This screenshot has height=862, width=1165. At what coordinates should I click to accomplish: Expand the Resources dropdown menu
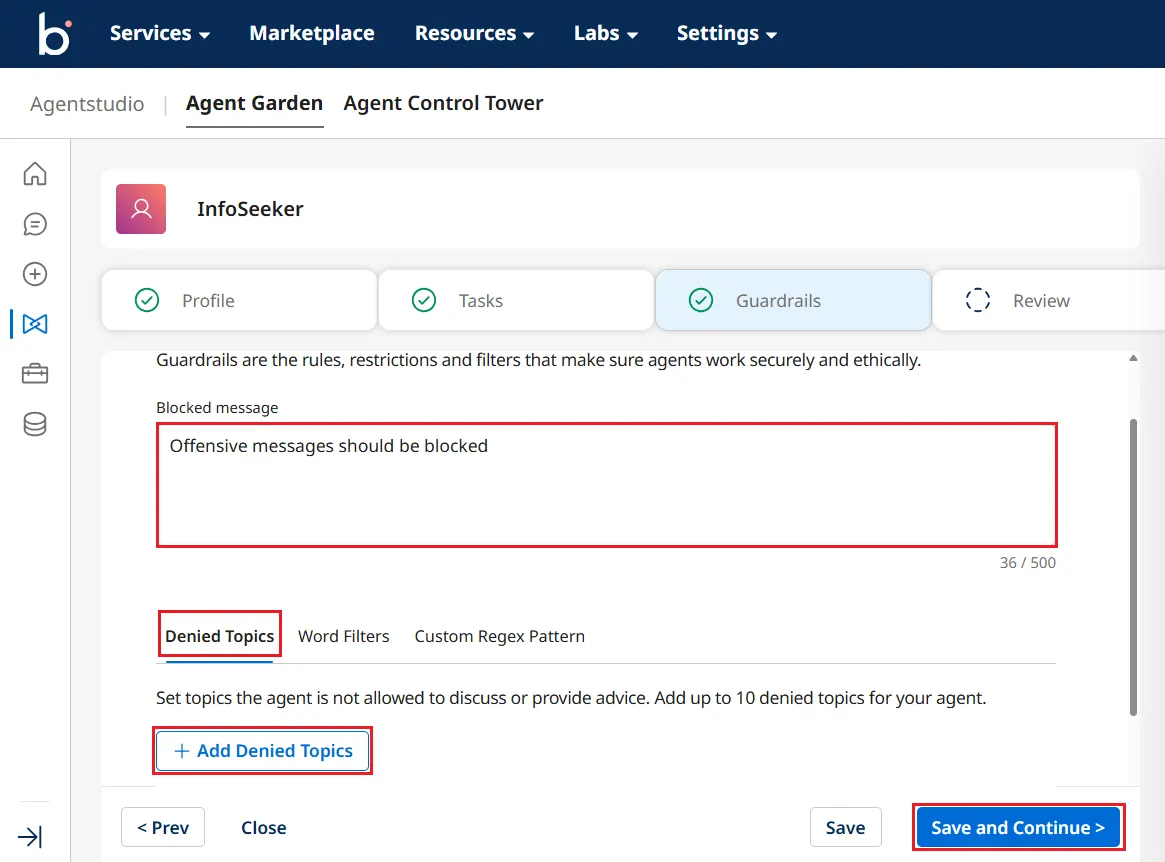pyautogui.click(x=474, y=34)
